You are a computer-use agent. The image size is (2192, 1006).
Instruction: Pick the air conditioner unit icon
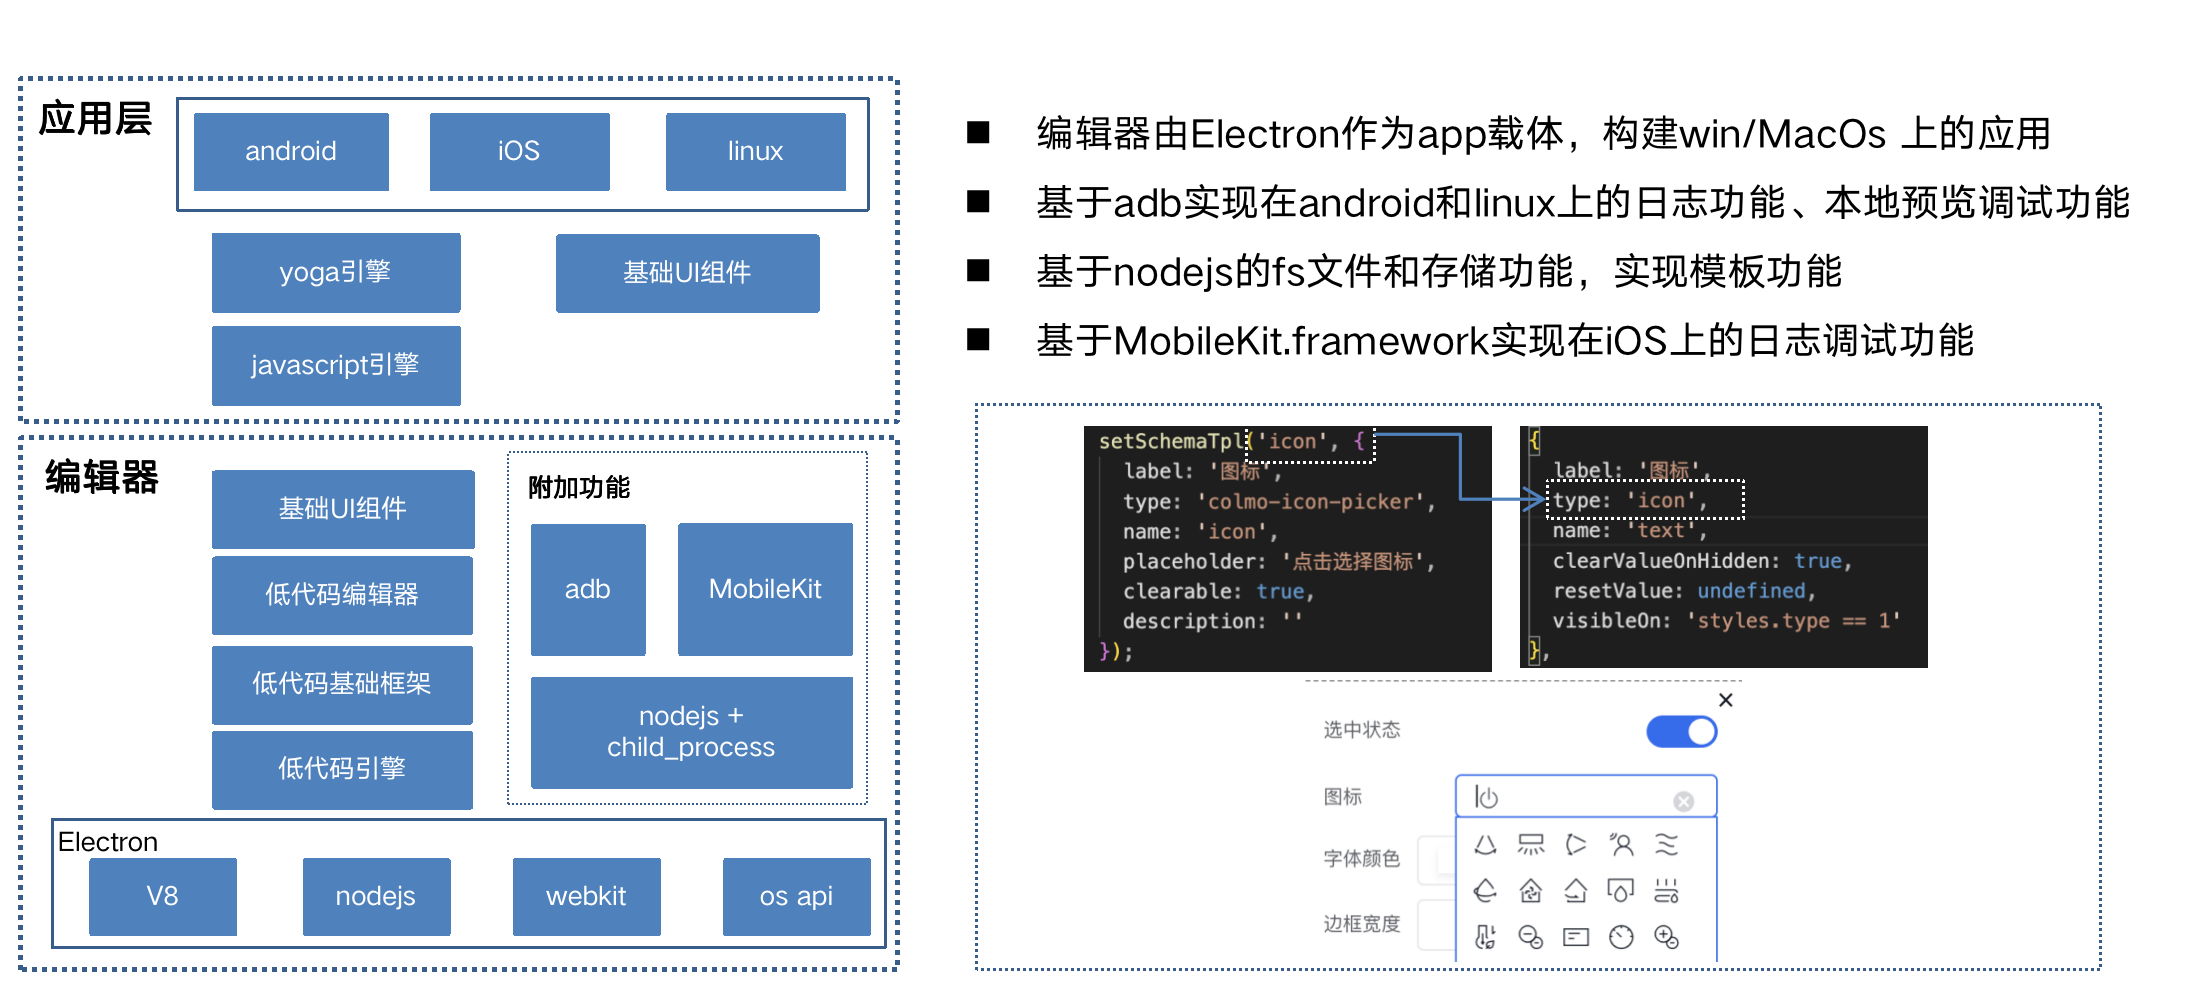pyautogui.click(x=1531, y=845)
